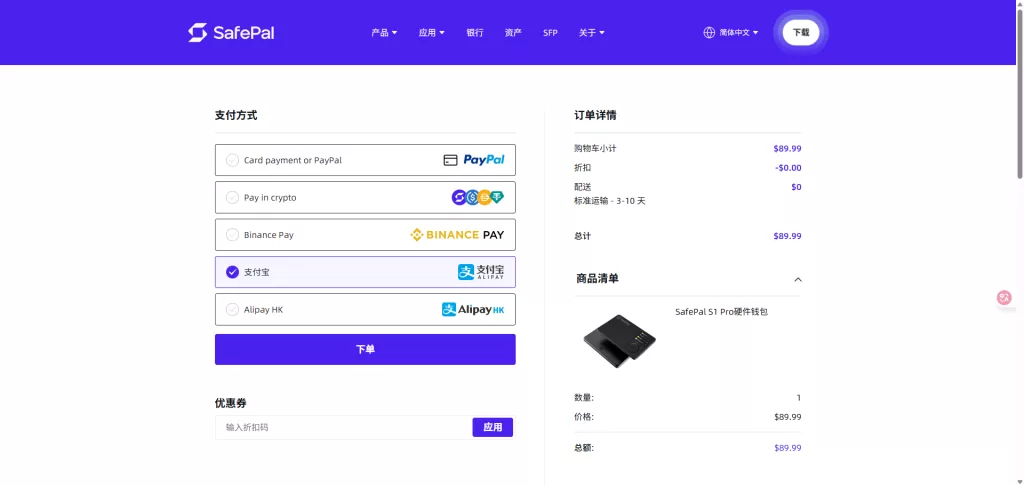
Task: Open the 应用 dropdown menu
Action: tap(432, 33)
